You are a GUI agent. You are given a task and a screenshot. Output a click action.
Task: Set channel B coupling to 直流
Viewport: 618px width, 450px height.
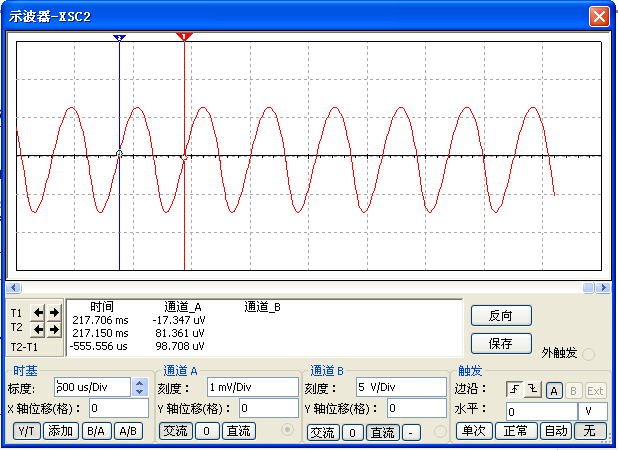[383, 433]
